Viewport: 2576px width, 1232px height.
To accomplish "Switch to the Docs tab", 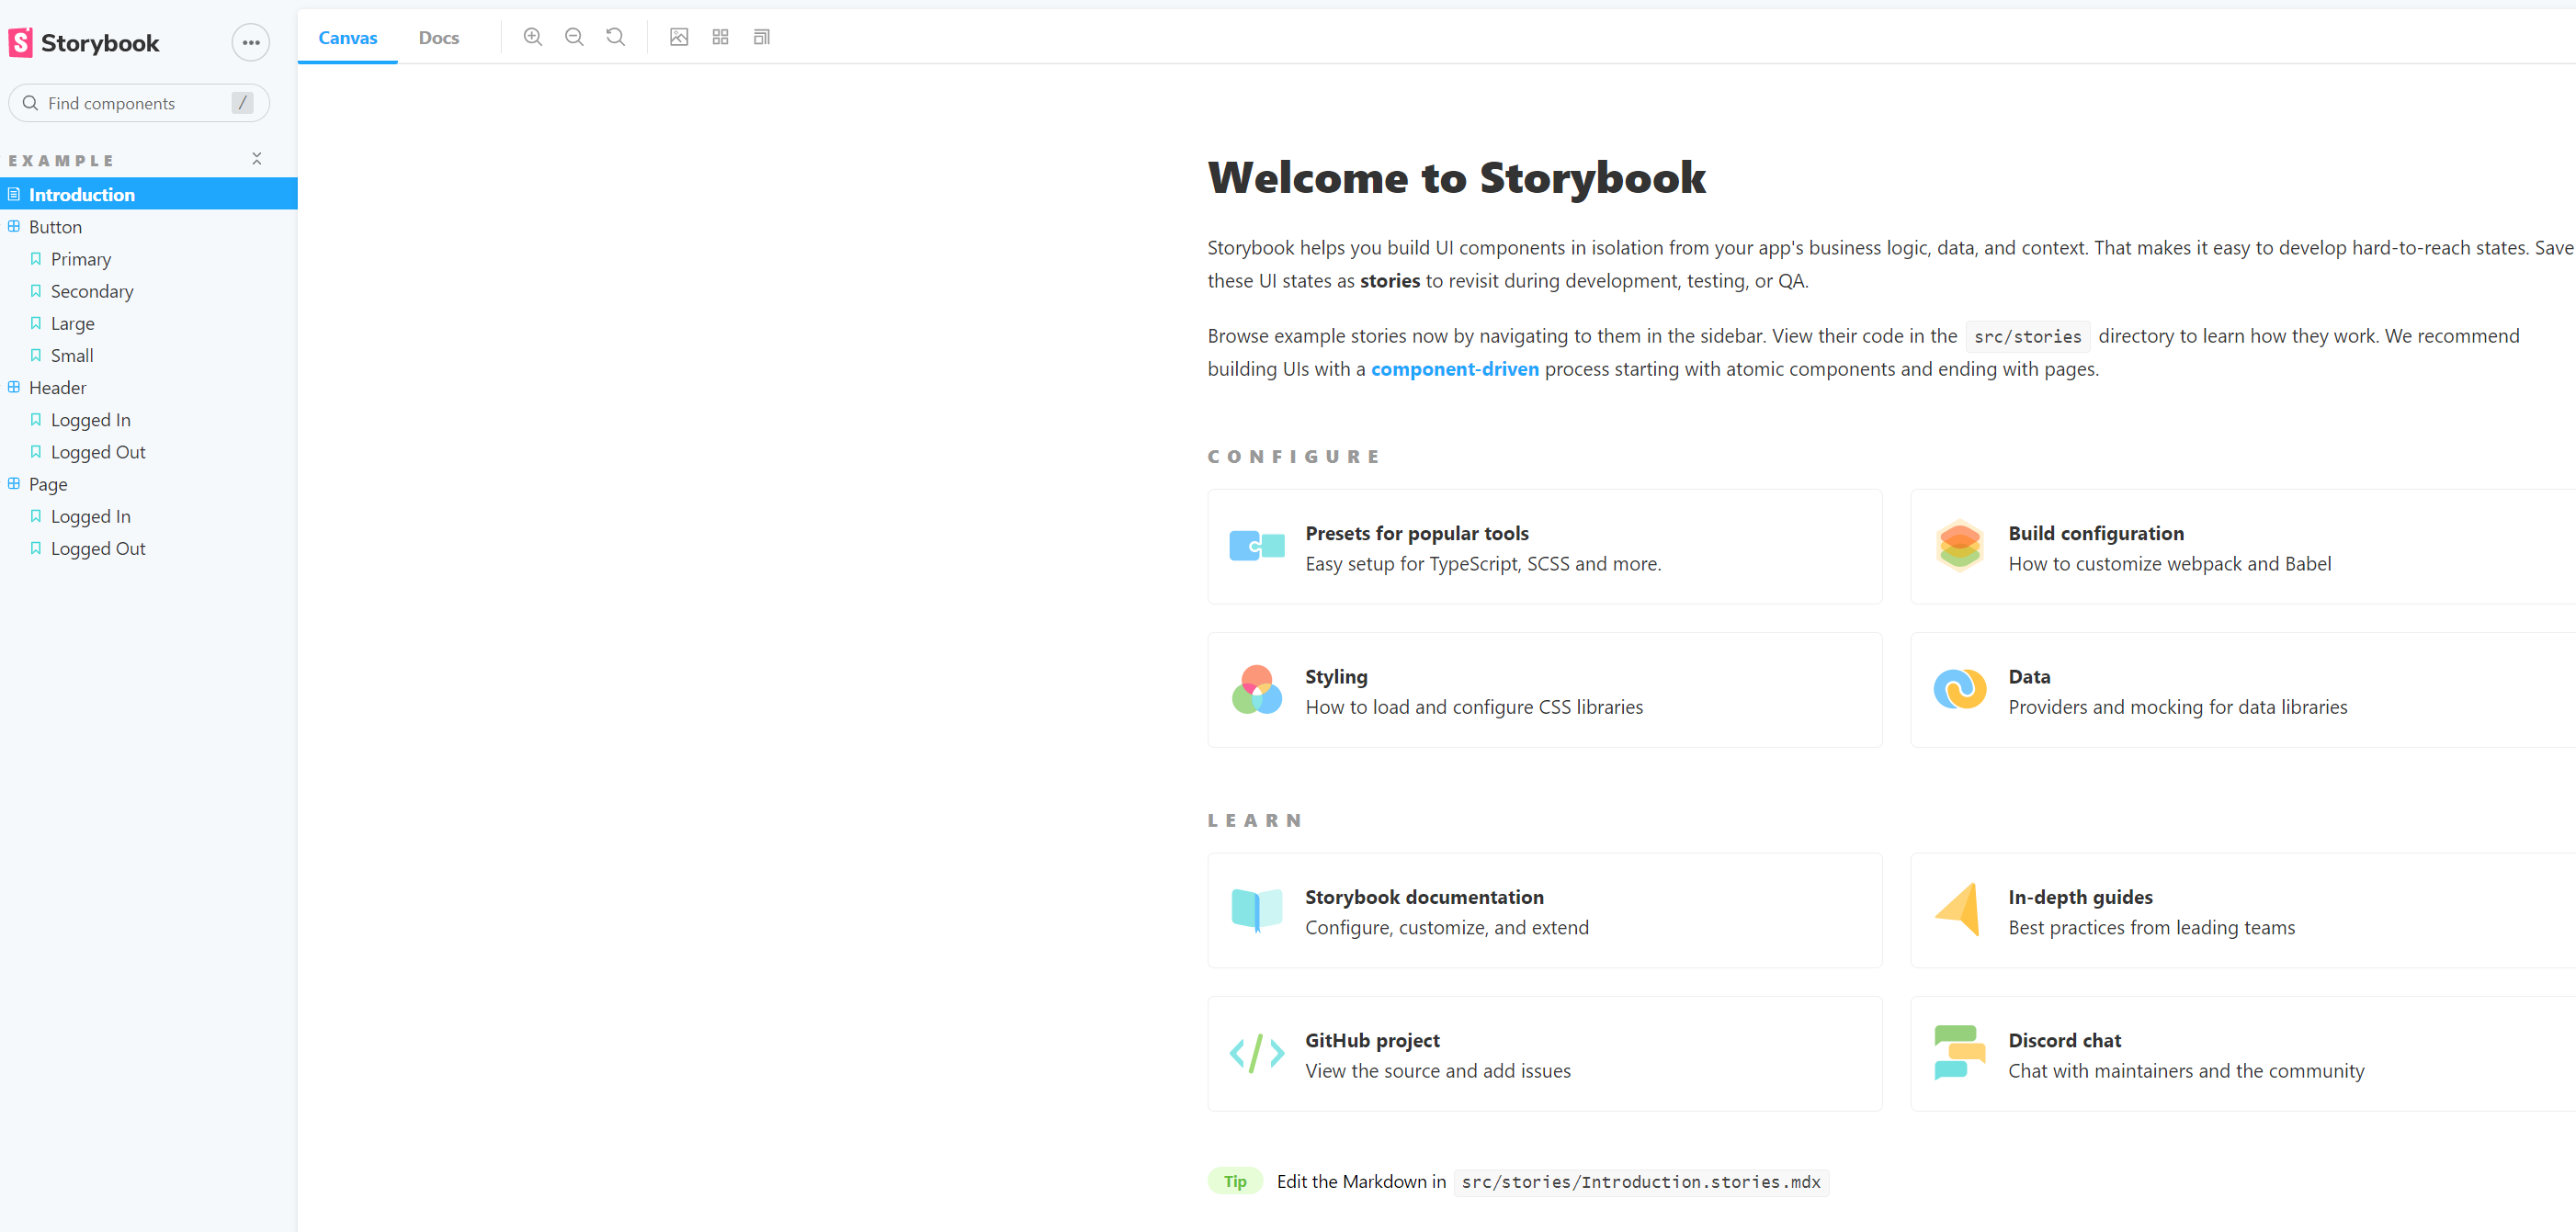I will 439,37.
